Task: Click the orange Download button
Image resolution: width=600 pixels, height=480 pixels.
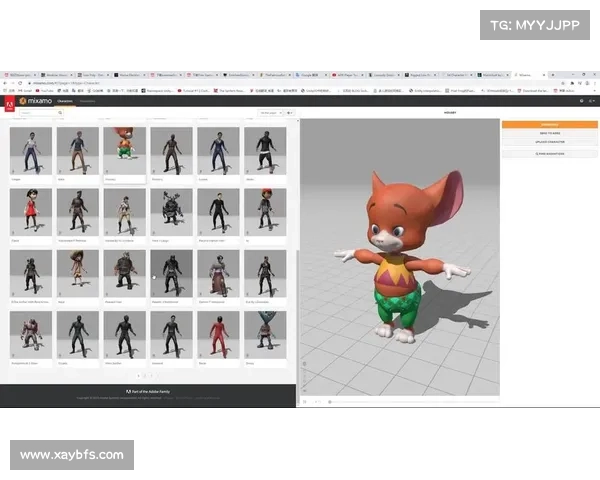Action: [548, 125]
